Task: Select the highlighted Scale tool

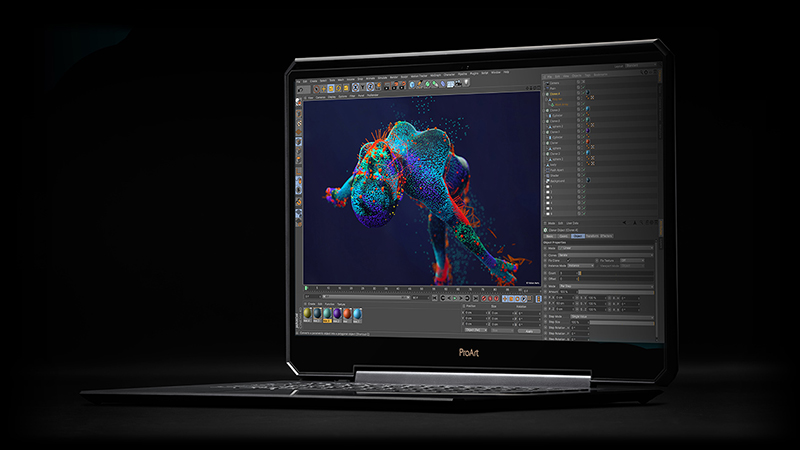Action: 331,88
